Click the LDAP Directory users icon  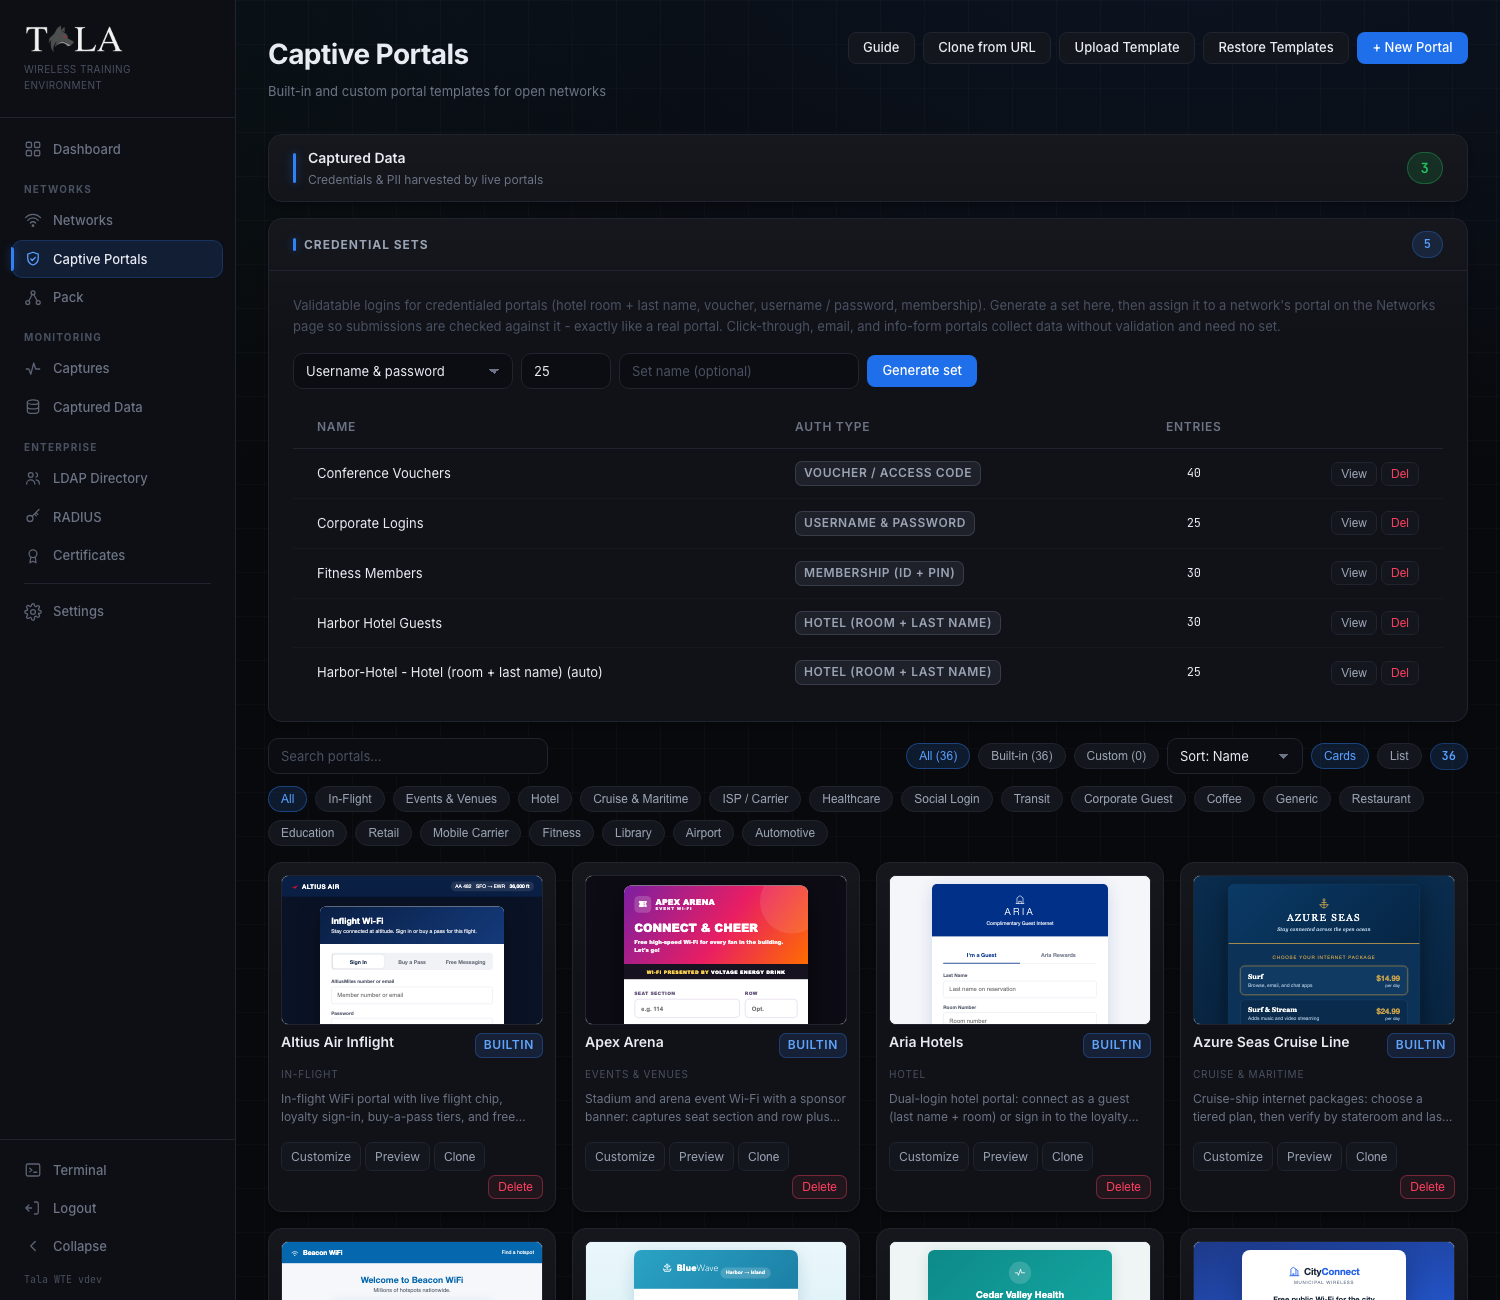pos(33,478)
